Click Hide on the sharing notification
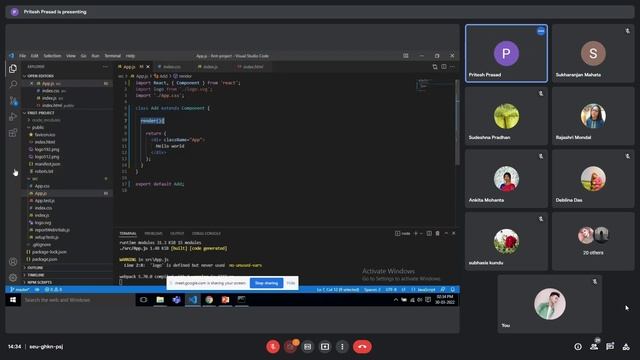This screenshot has width=640, height=360. [x=291, y=283]
